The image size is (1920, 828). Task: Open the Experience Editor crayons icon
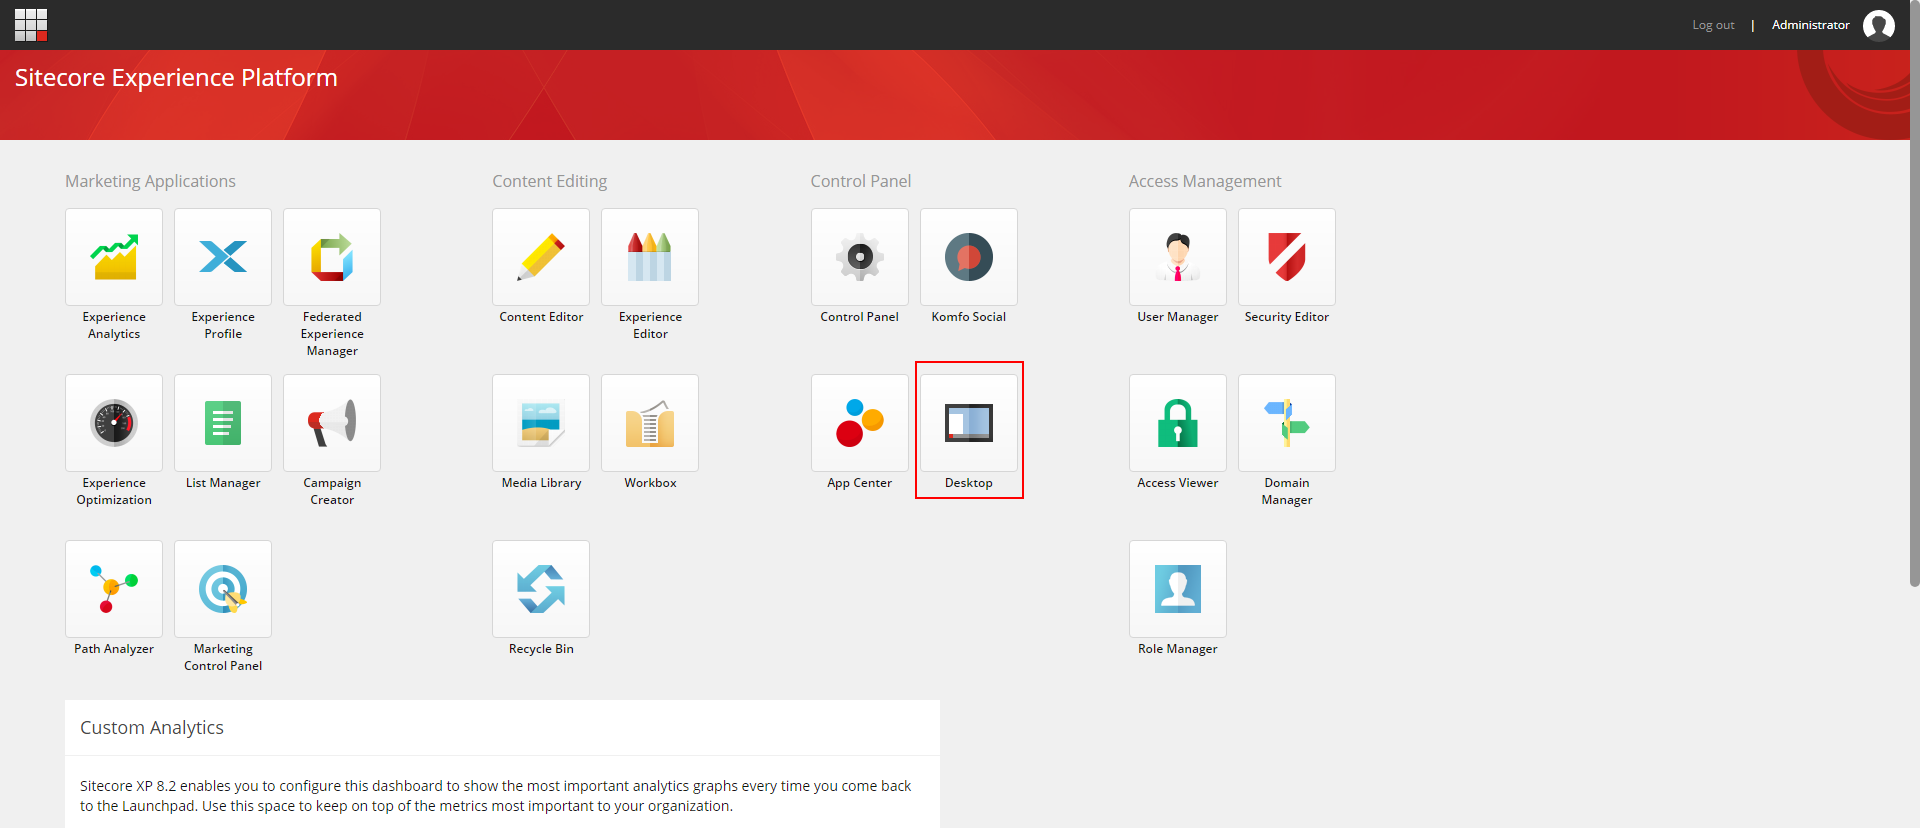click(650, 257)
